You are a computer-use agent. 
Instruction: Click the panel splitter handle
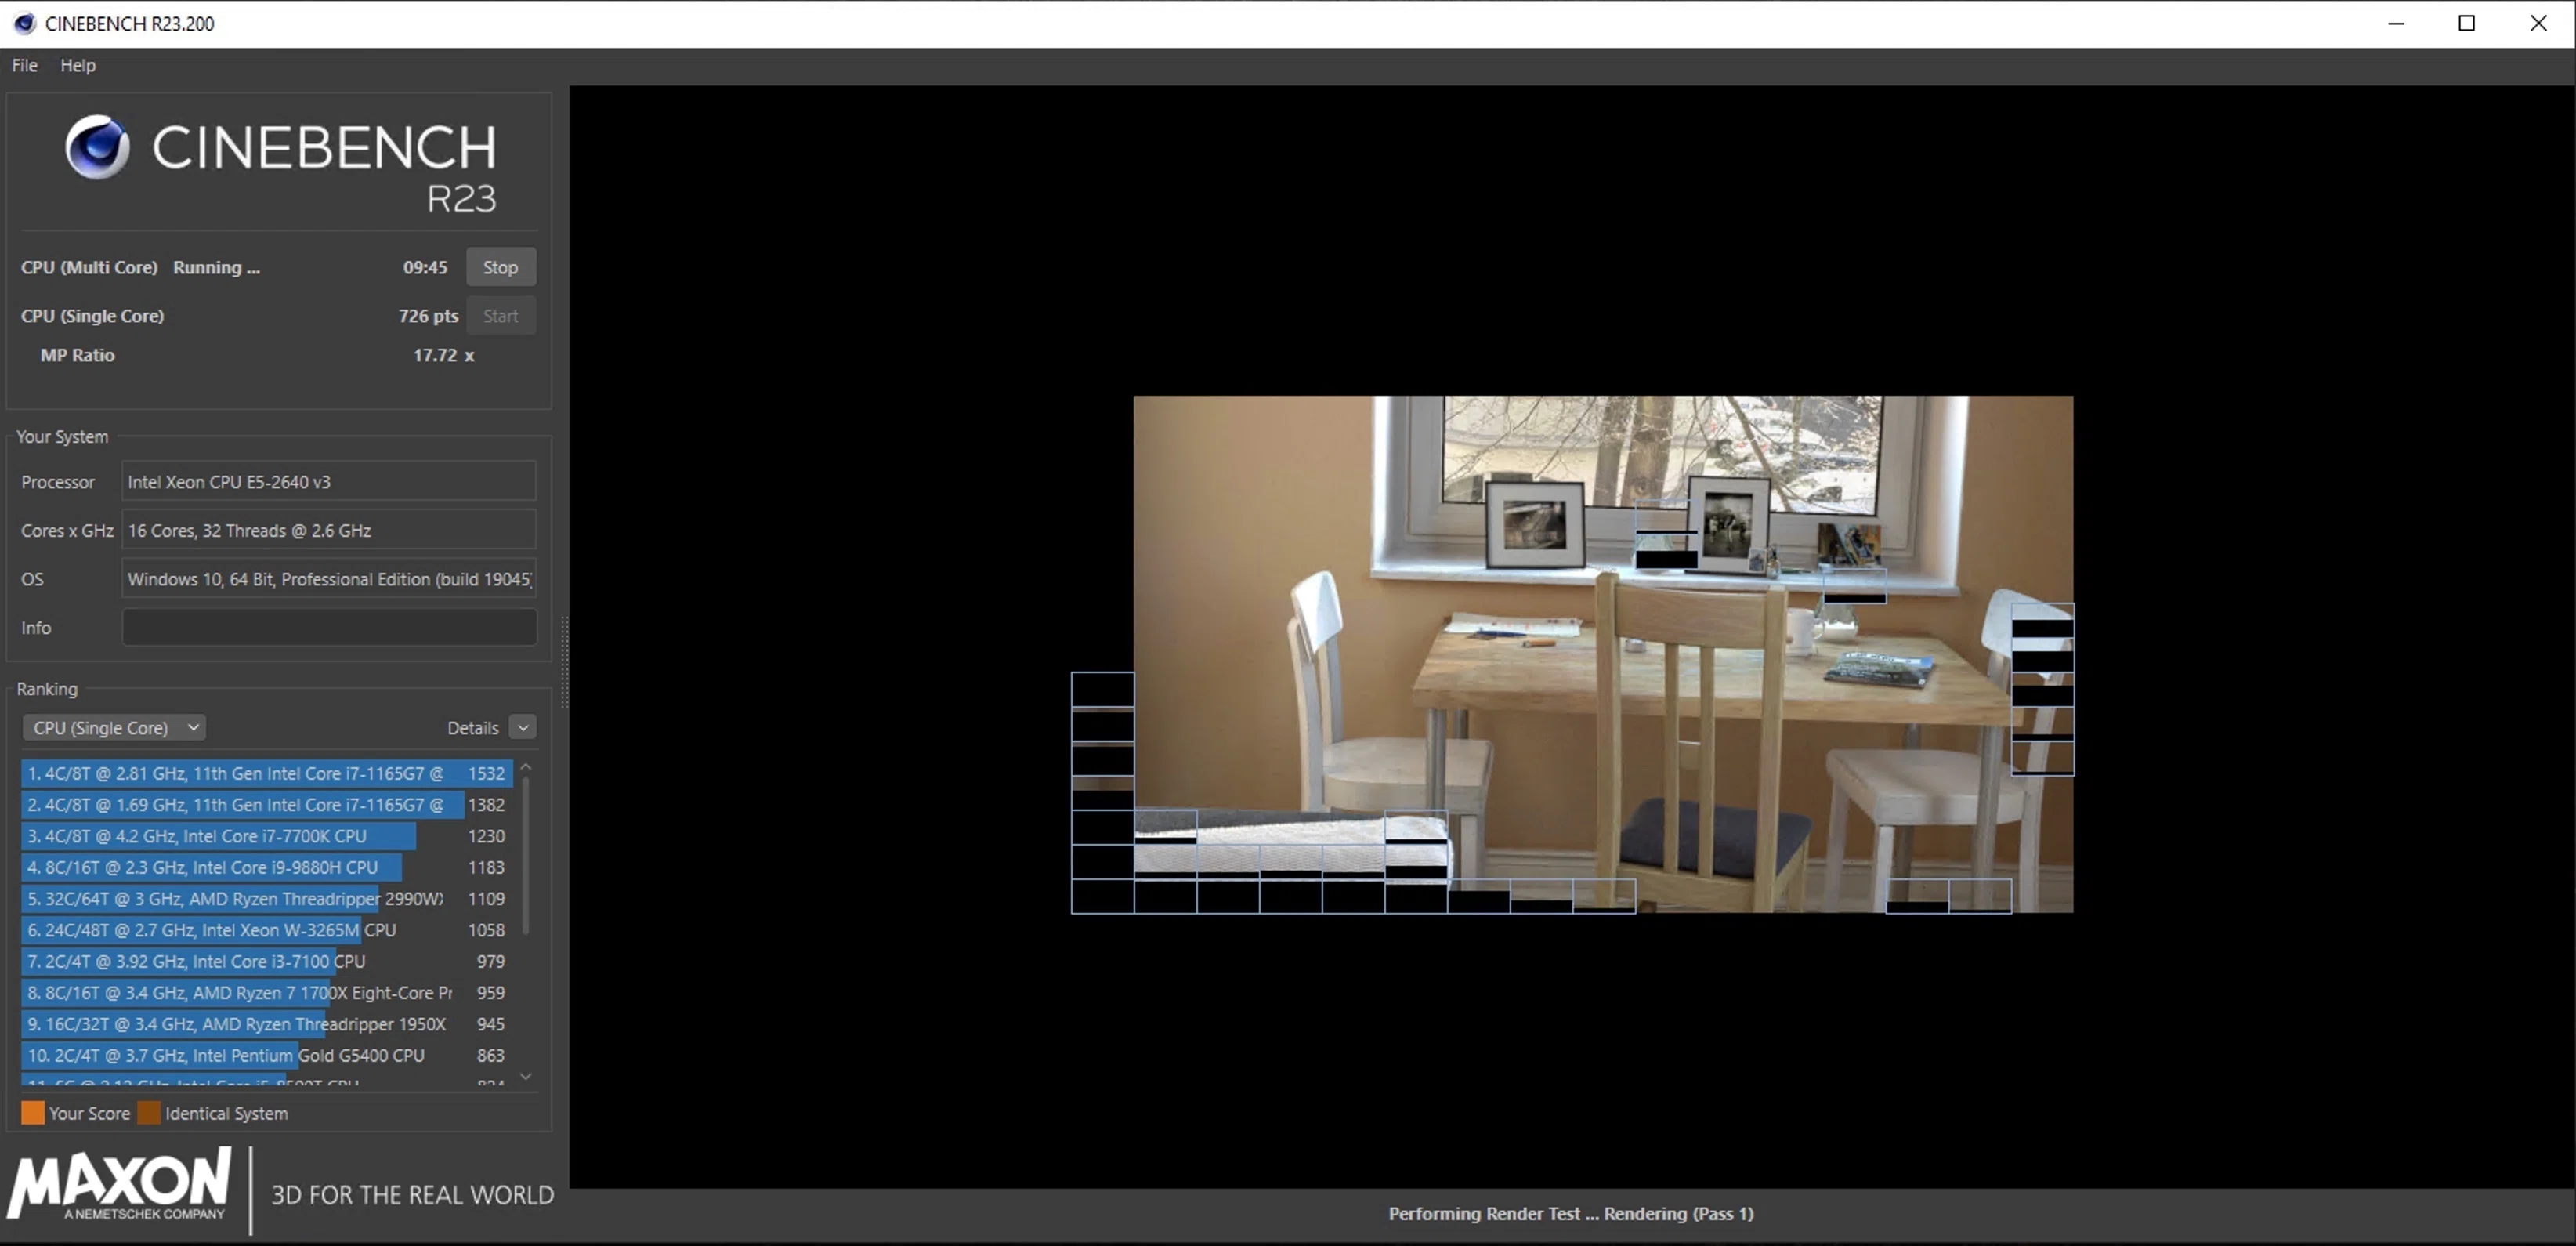(565, 663)
